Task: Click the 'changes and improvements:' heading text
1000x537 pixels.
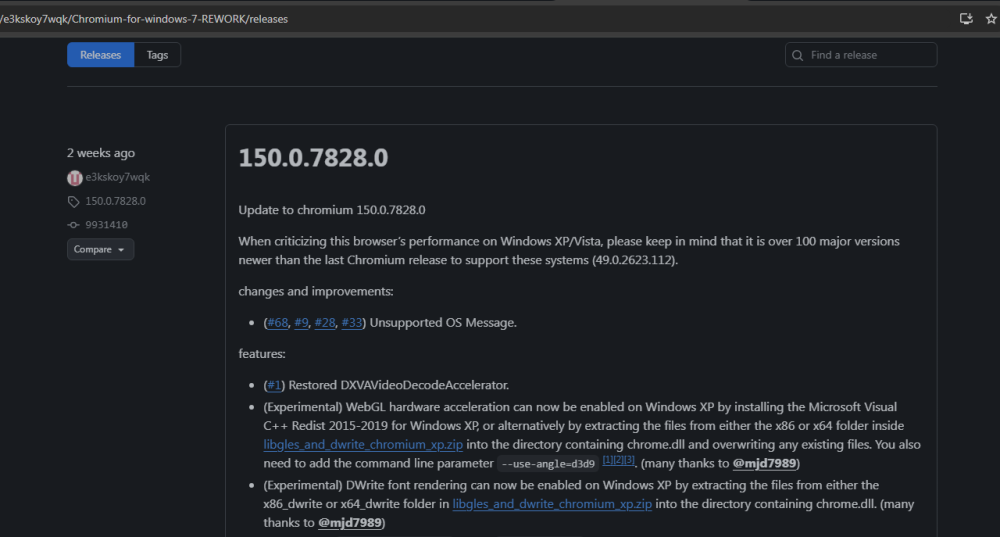Action: point(316,291)
